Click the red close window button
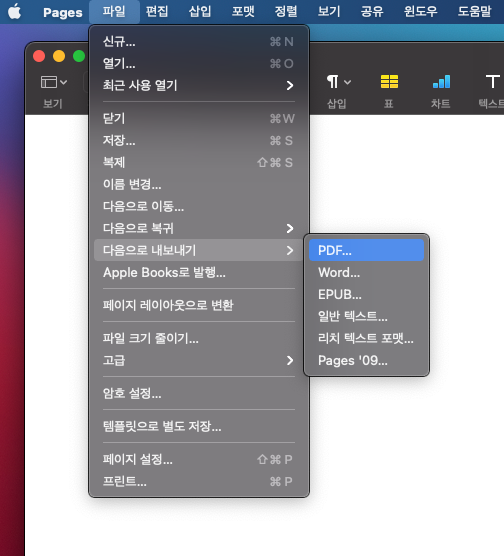 [x=39, y=56]
